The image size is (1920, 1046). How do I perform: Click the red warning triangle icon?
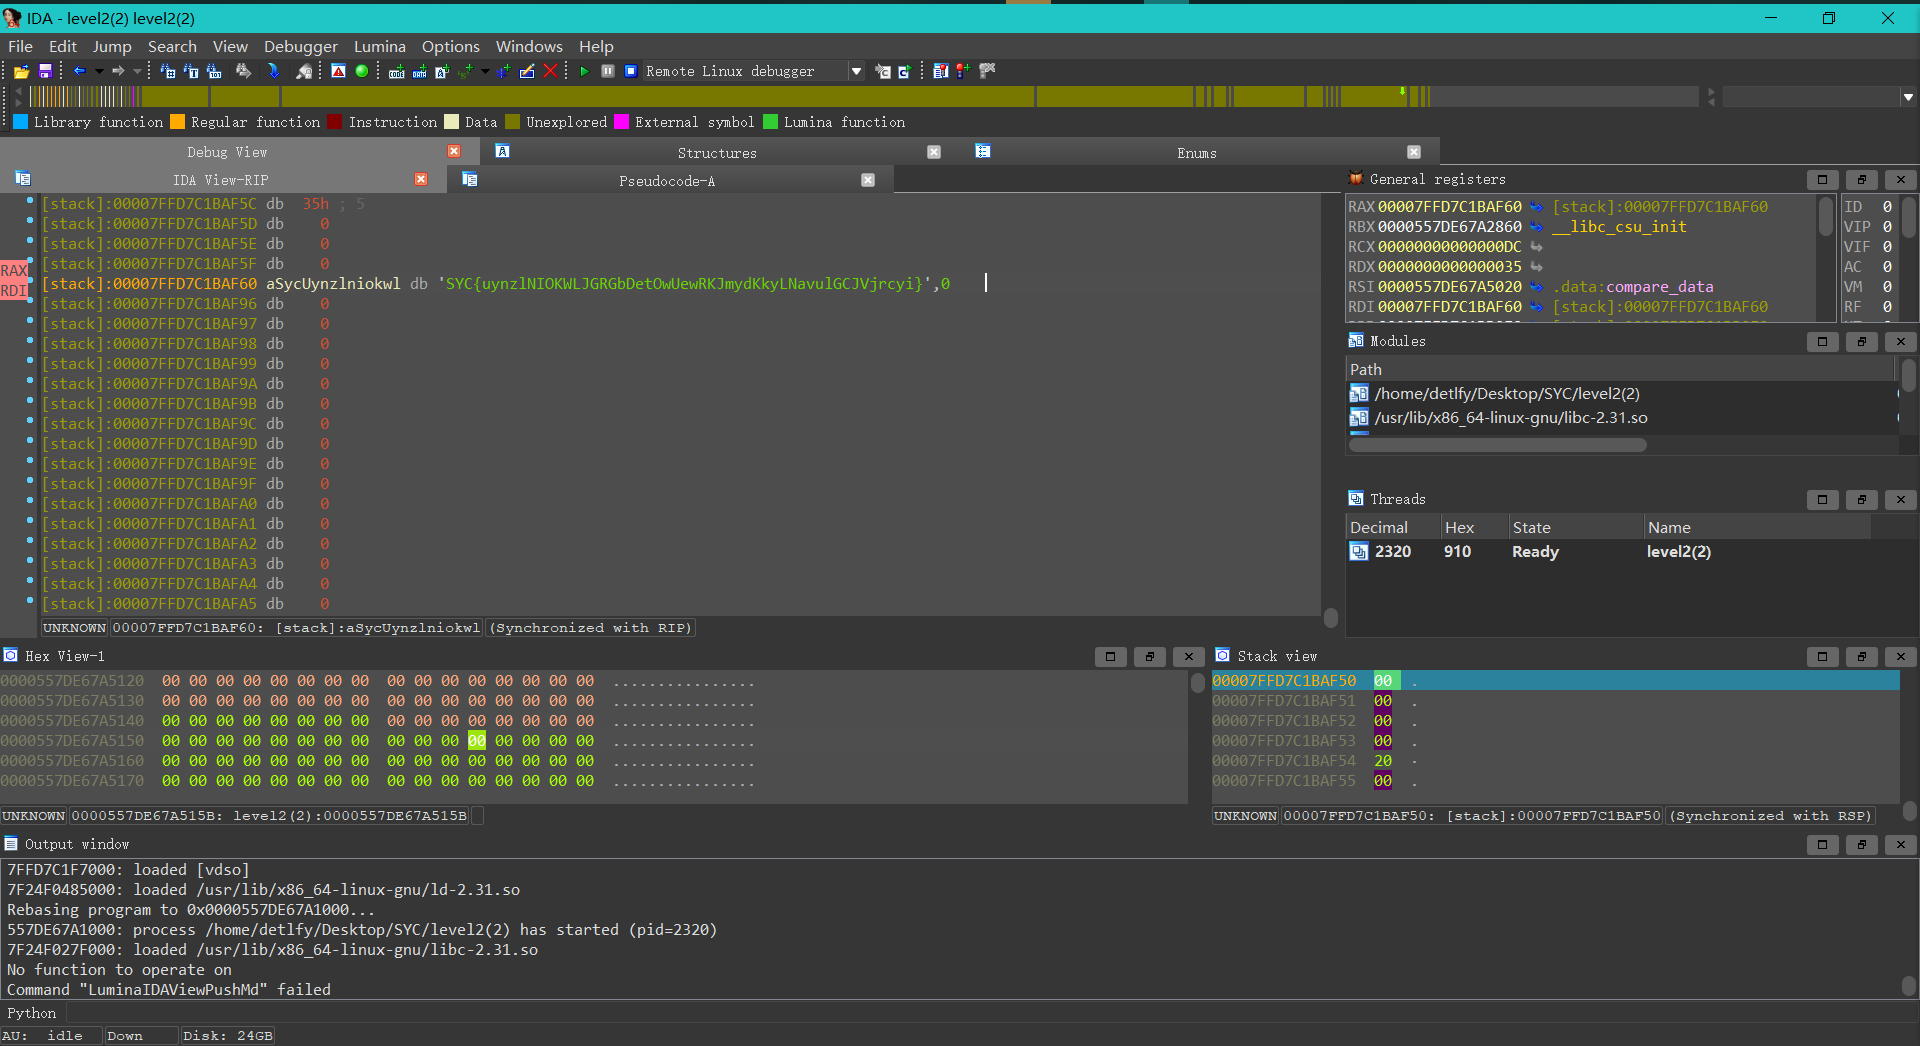coord(338,71)
